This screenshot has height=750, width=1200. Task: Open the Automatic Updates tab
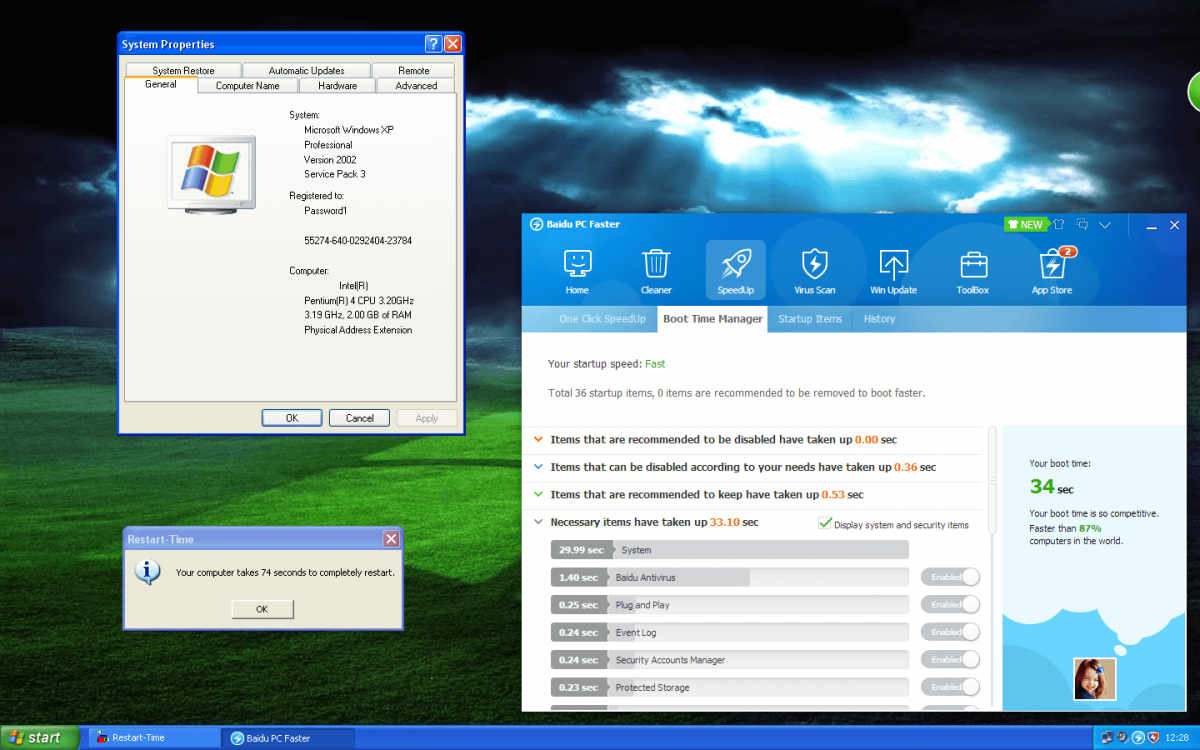pos(306,70)
